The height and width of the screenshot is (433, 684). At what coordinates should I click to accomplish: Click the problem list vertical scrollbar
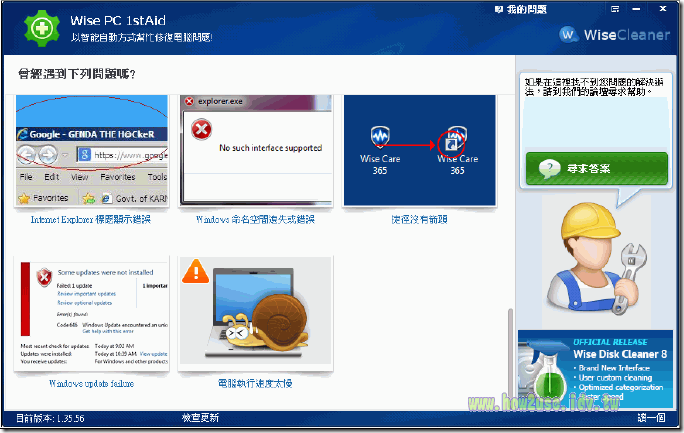[511, 340]
